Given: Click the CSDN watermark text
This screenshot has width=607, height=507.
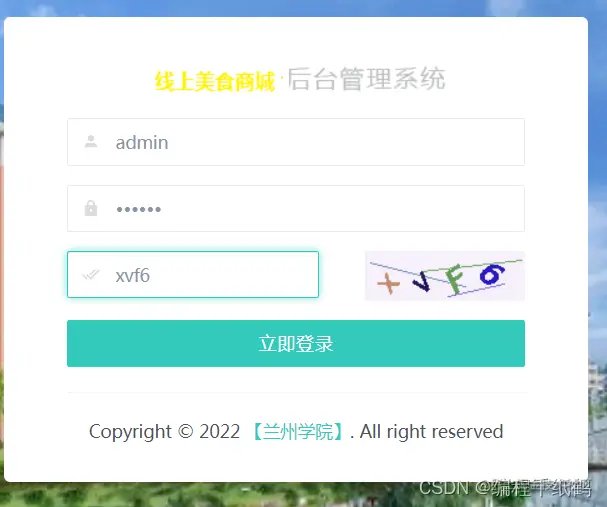Looking at the screenshot, I should [505, 488].
